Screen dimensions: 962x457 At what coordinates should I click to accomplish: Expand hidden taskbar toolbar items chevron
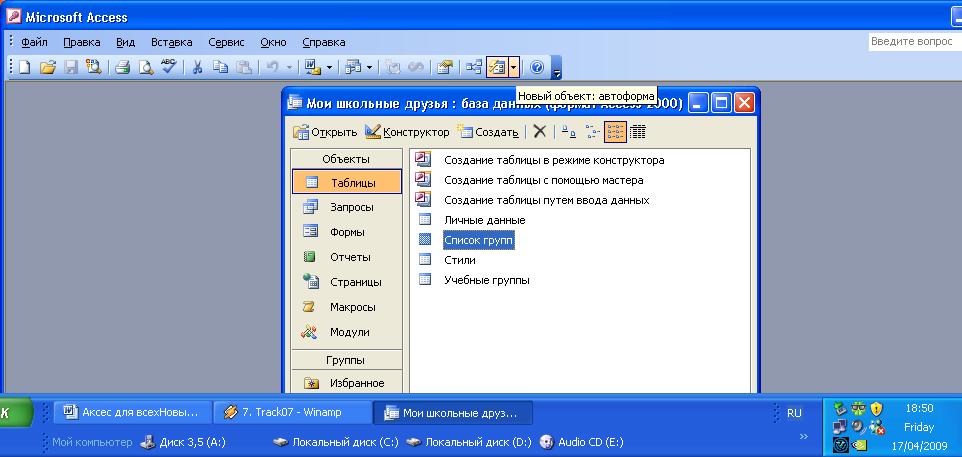tap(803, 437)
